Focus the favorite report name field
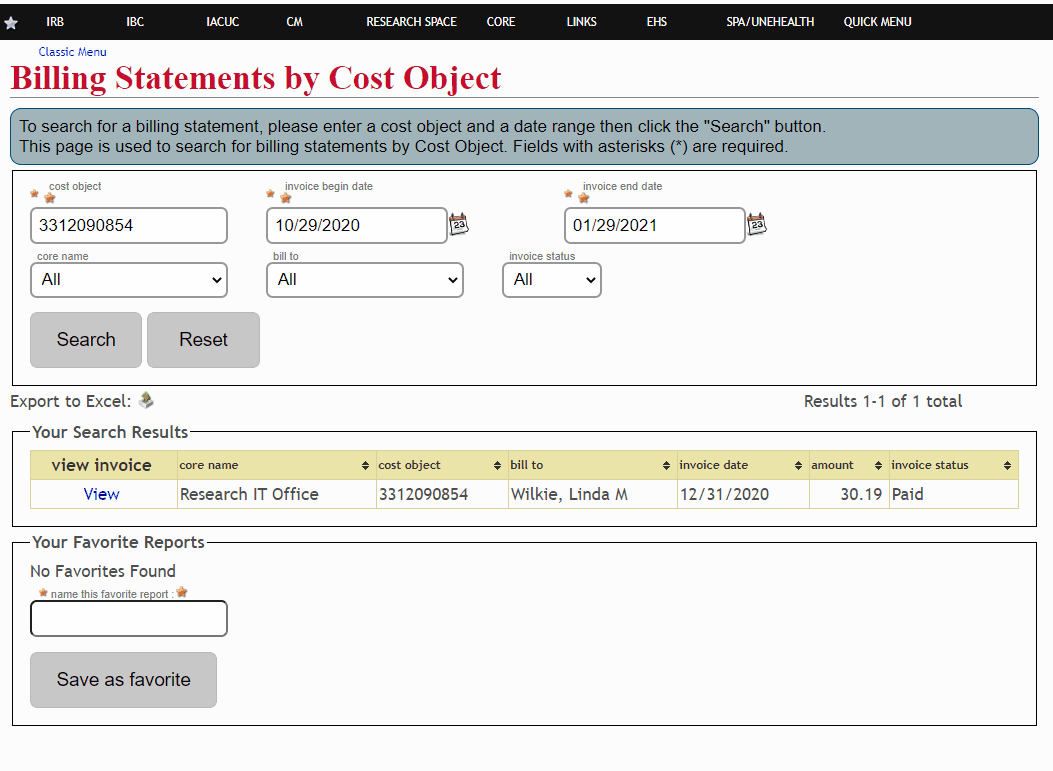Screen dimensions: 1053x771 pyautogui.click(x=129, y=619)
